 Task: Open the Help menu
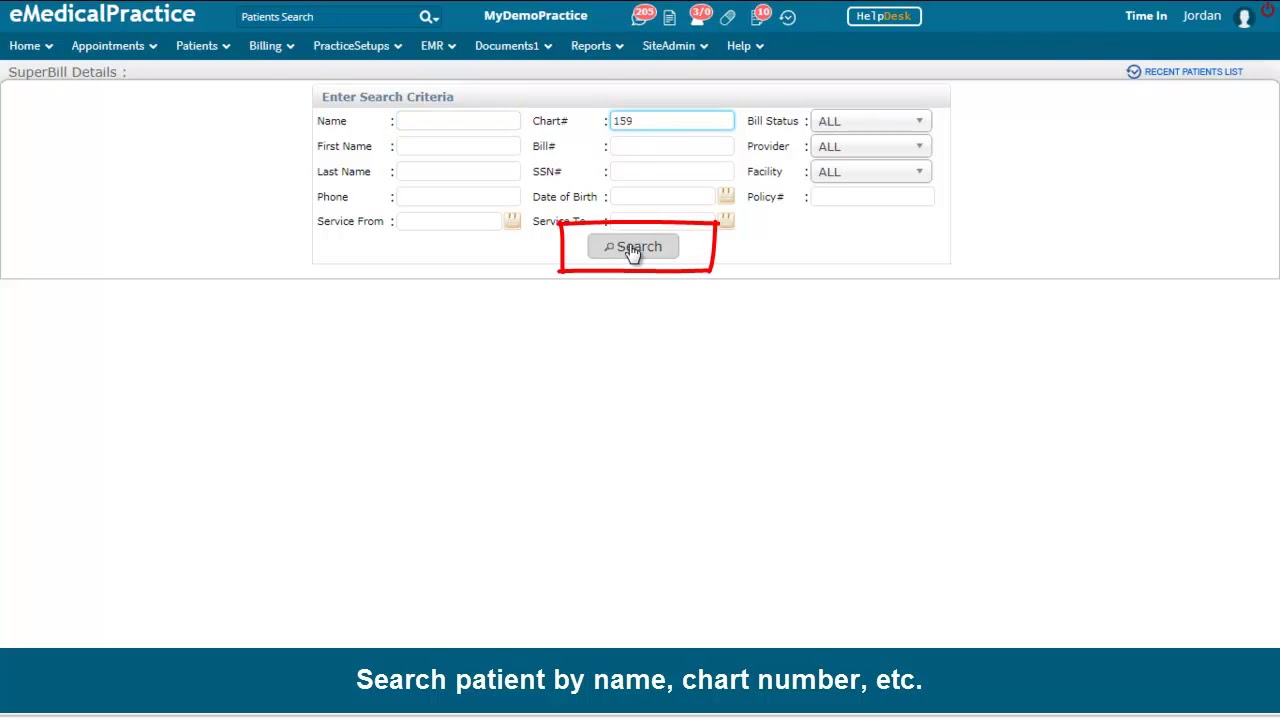click(x=745, y=46)
